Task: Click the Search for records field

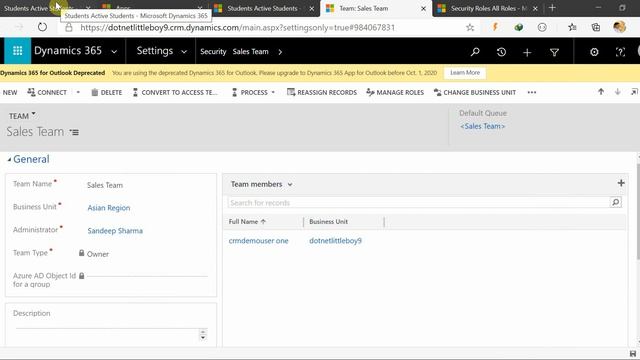Action: (419, 202)
